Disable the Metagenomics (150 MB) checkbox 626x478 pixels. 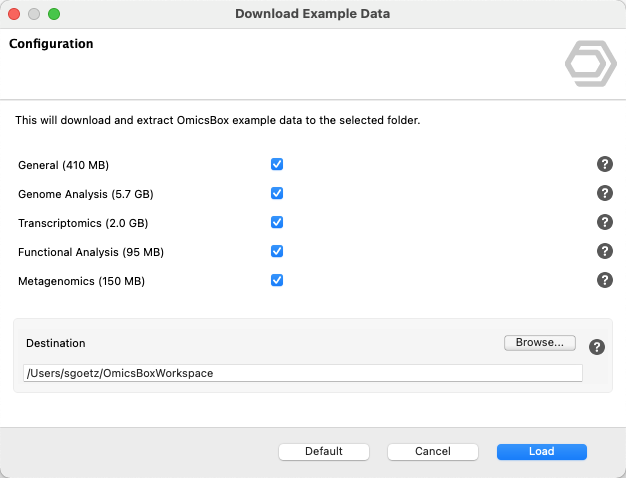tap(277, 280)
